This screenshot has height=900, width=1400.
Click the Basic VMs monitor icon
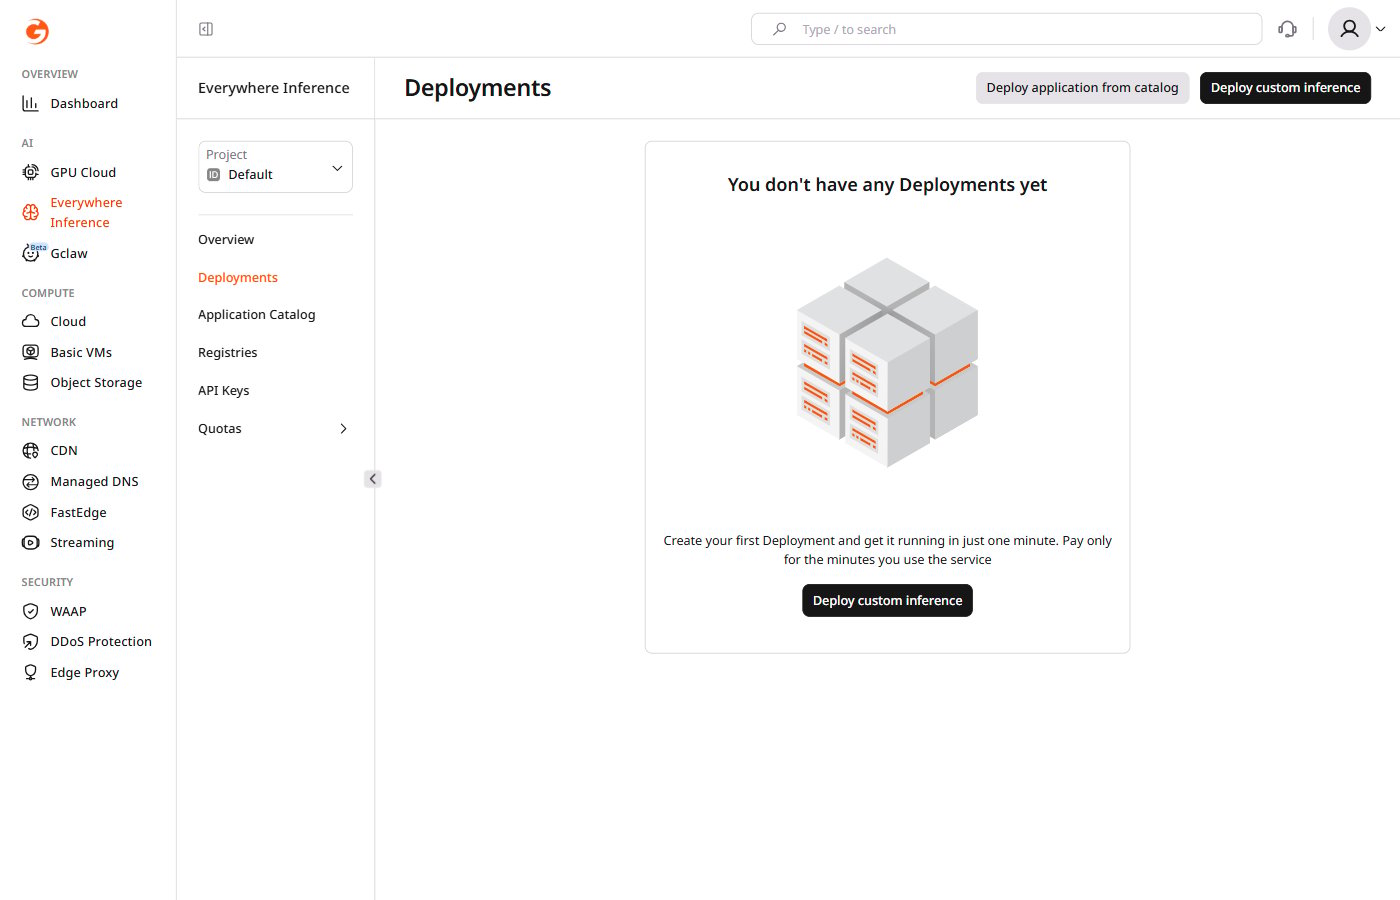[x=31, y=352]
